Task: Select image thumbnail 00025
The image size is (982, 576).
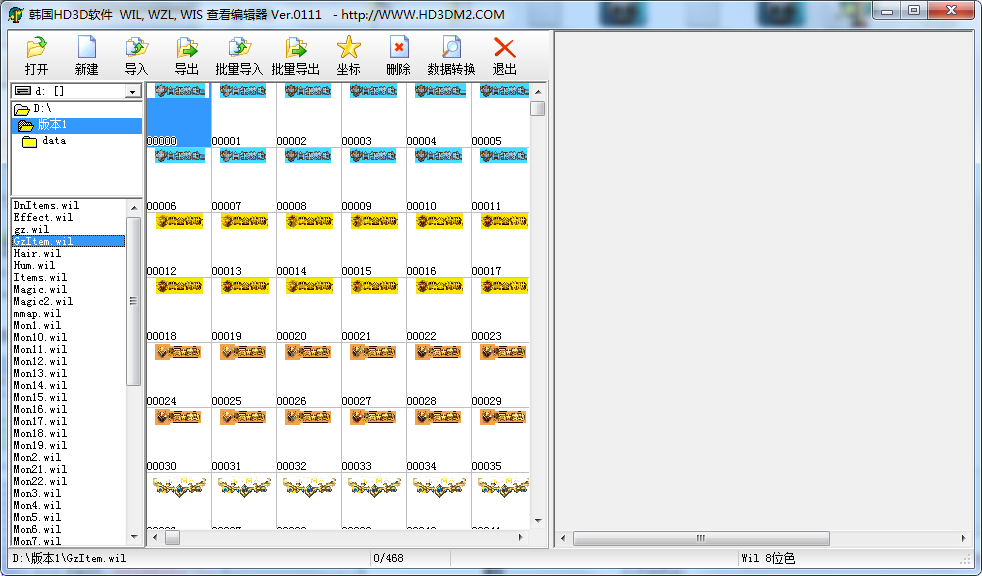Action: [x=244, y=376]
